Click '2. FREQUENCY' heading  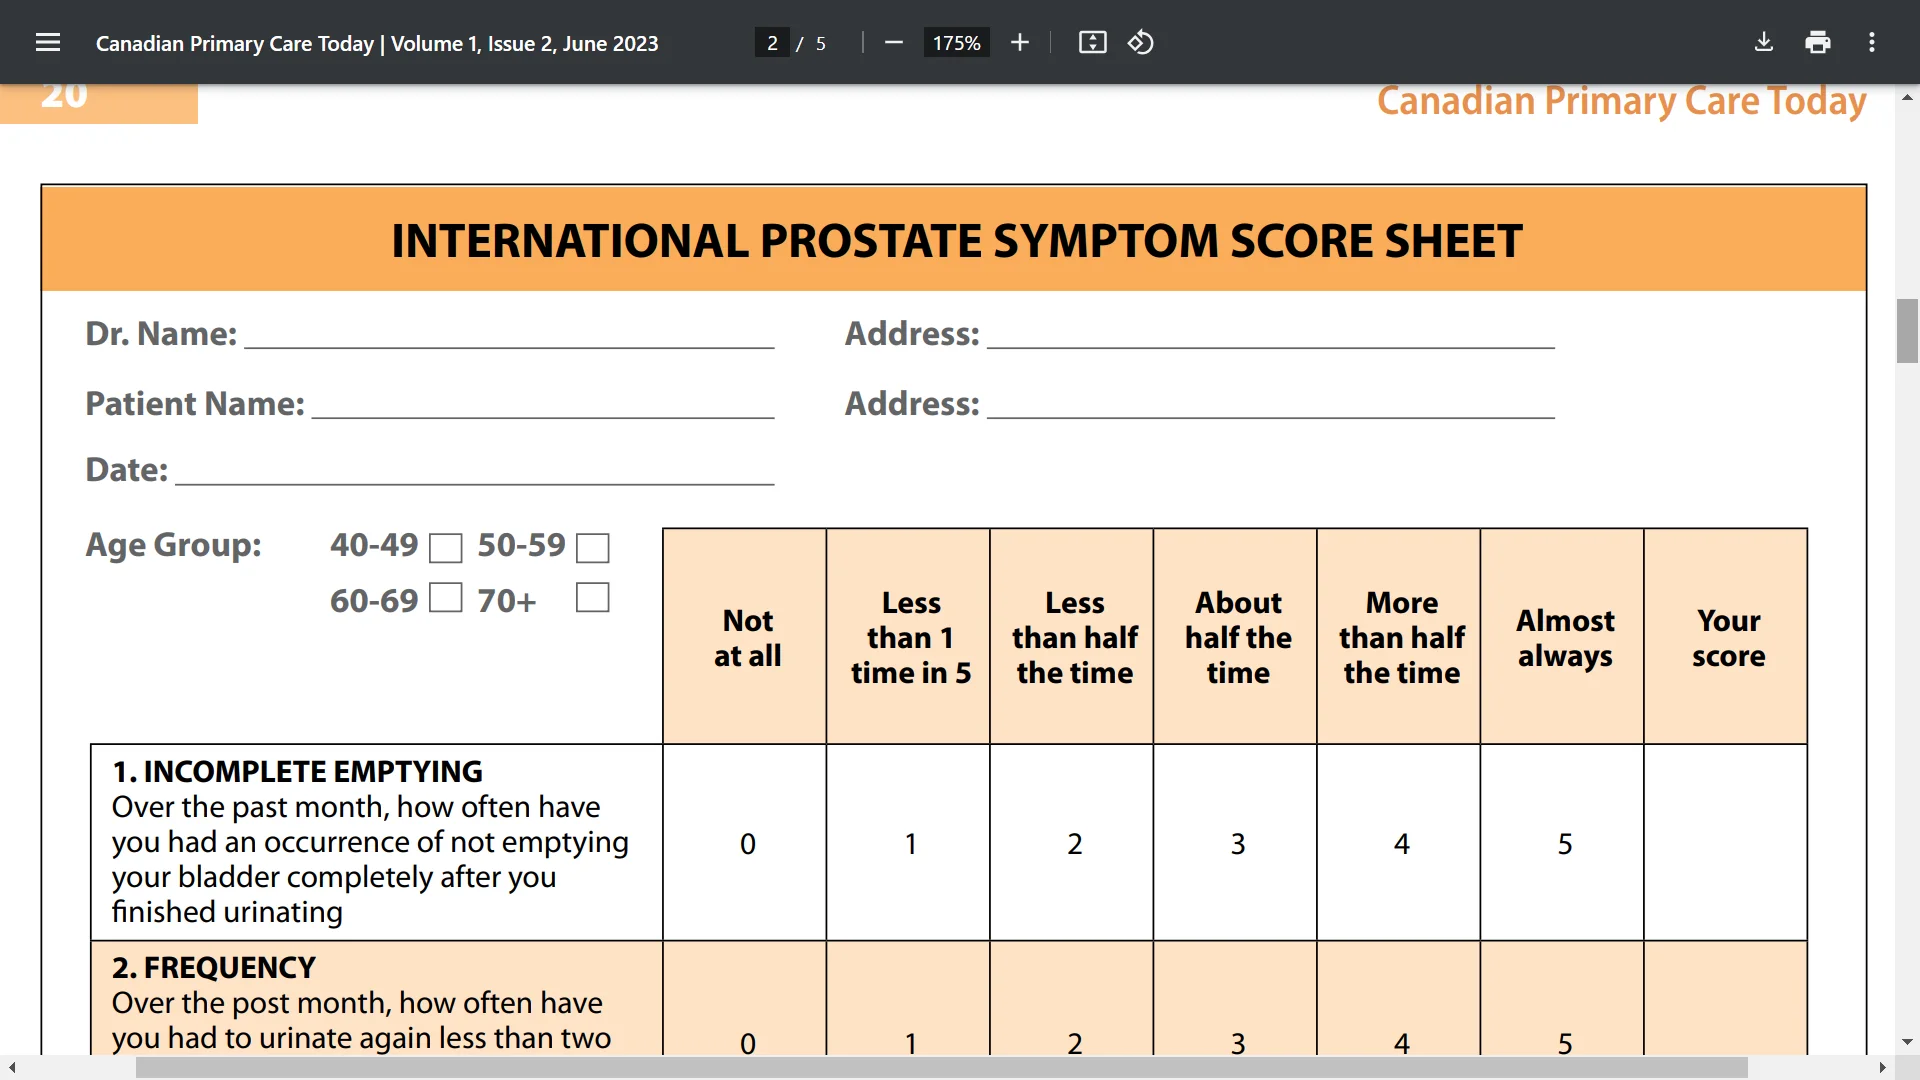point(214,968)
